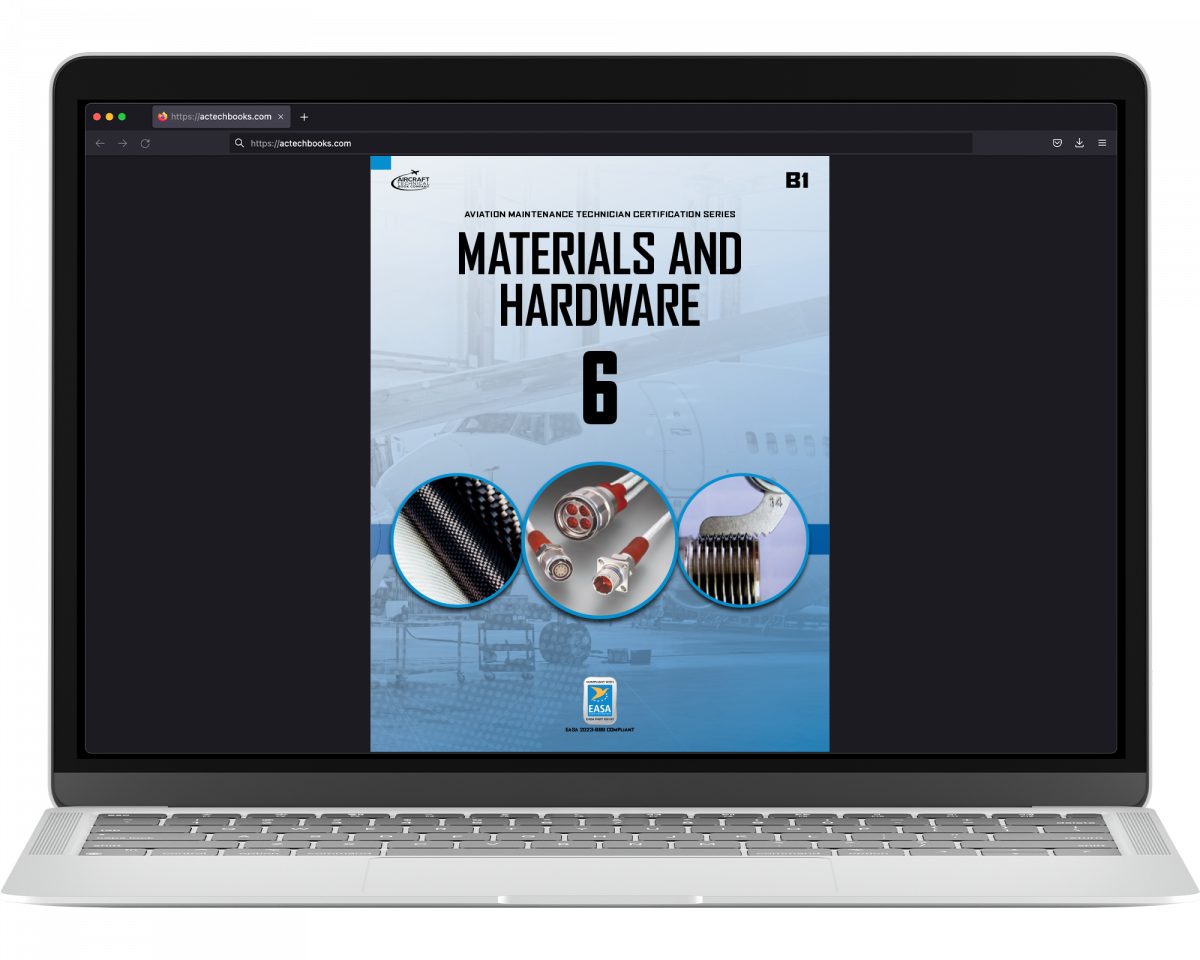Viewport: 1200px width, 960px height.
Task: Open the Pocket save icon in toolbar
Action: (1057, 143)
